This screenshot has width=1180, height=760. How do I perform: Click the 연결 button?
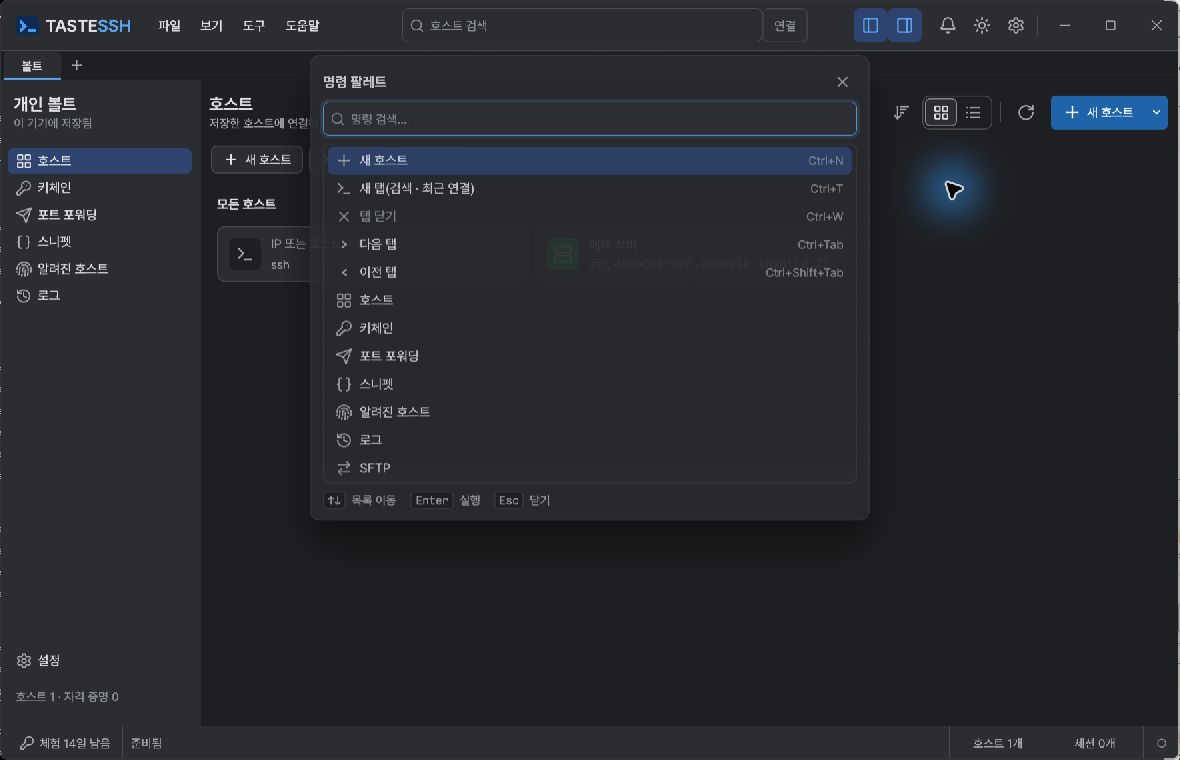pyautogui.click(x=785, y=26)
